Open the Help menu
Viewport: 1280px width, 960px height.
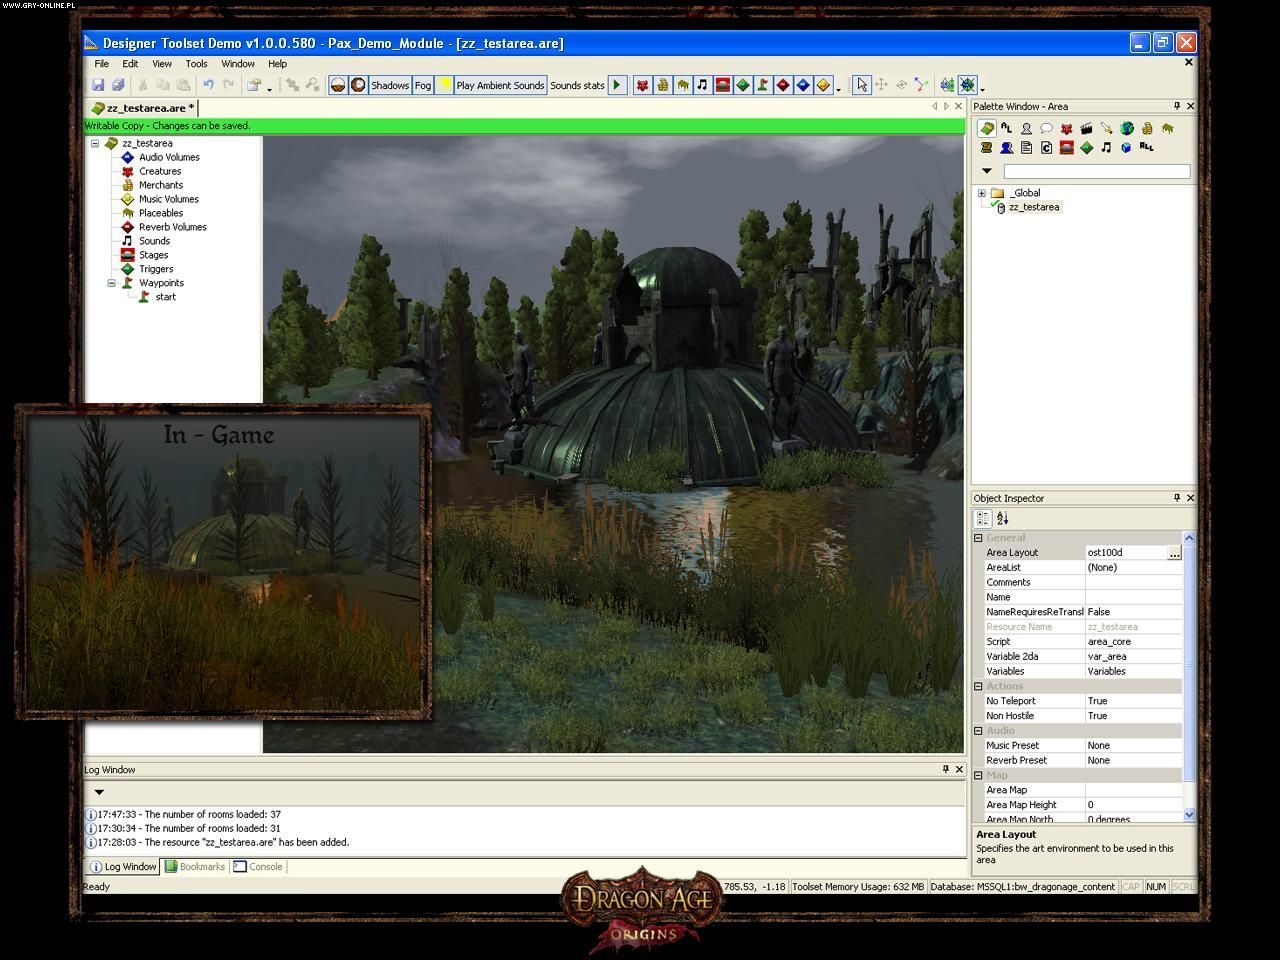(277, 64)
